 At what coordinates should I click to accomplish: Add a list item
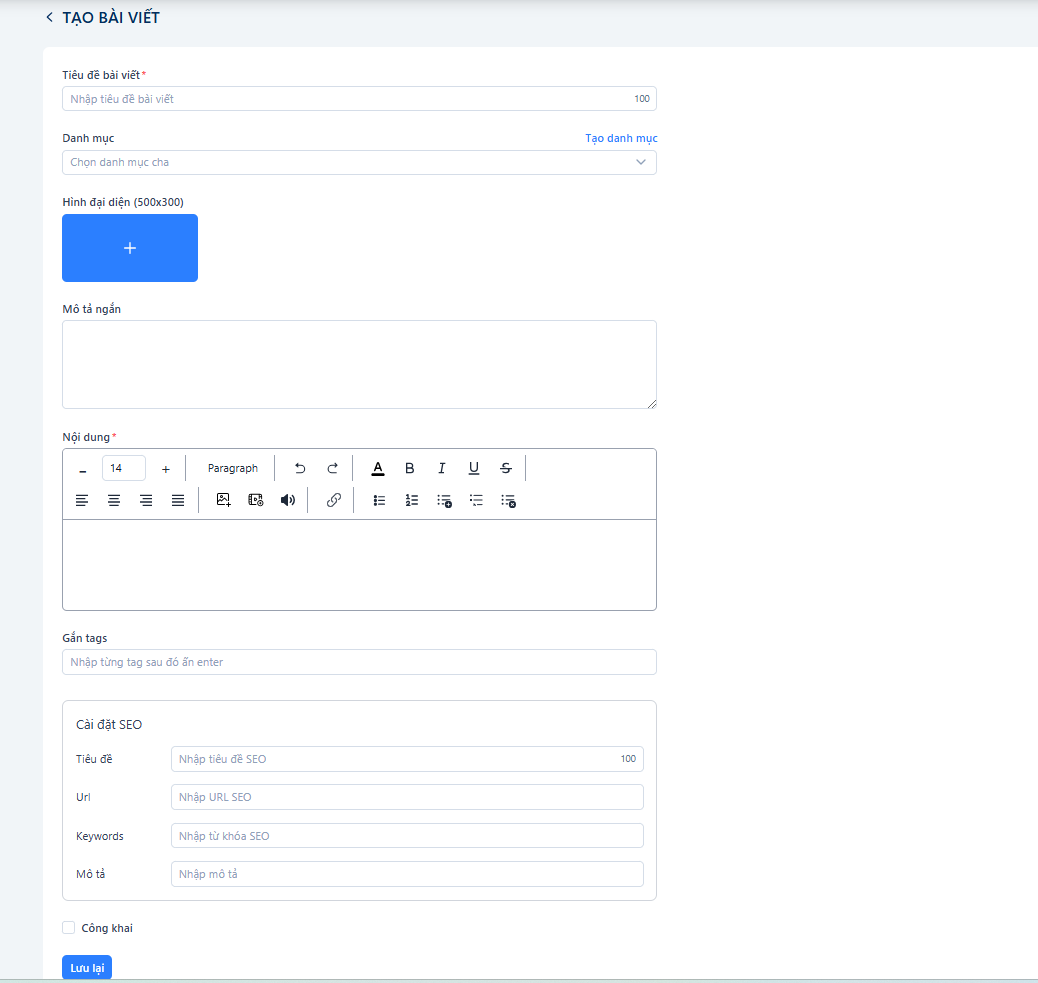444,501
